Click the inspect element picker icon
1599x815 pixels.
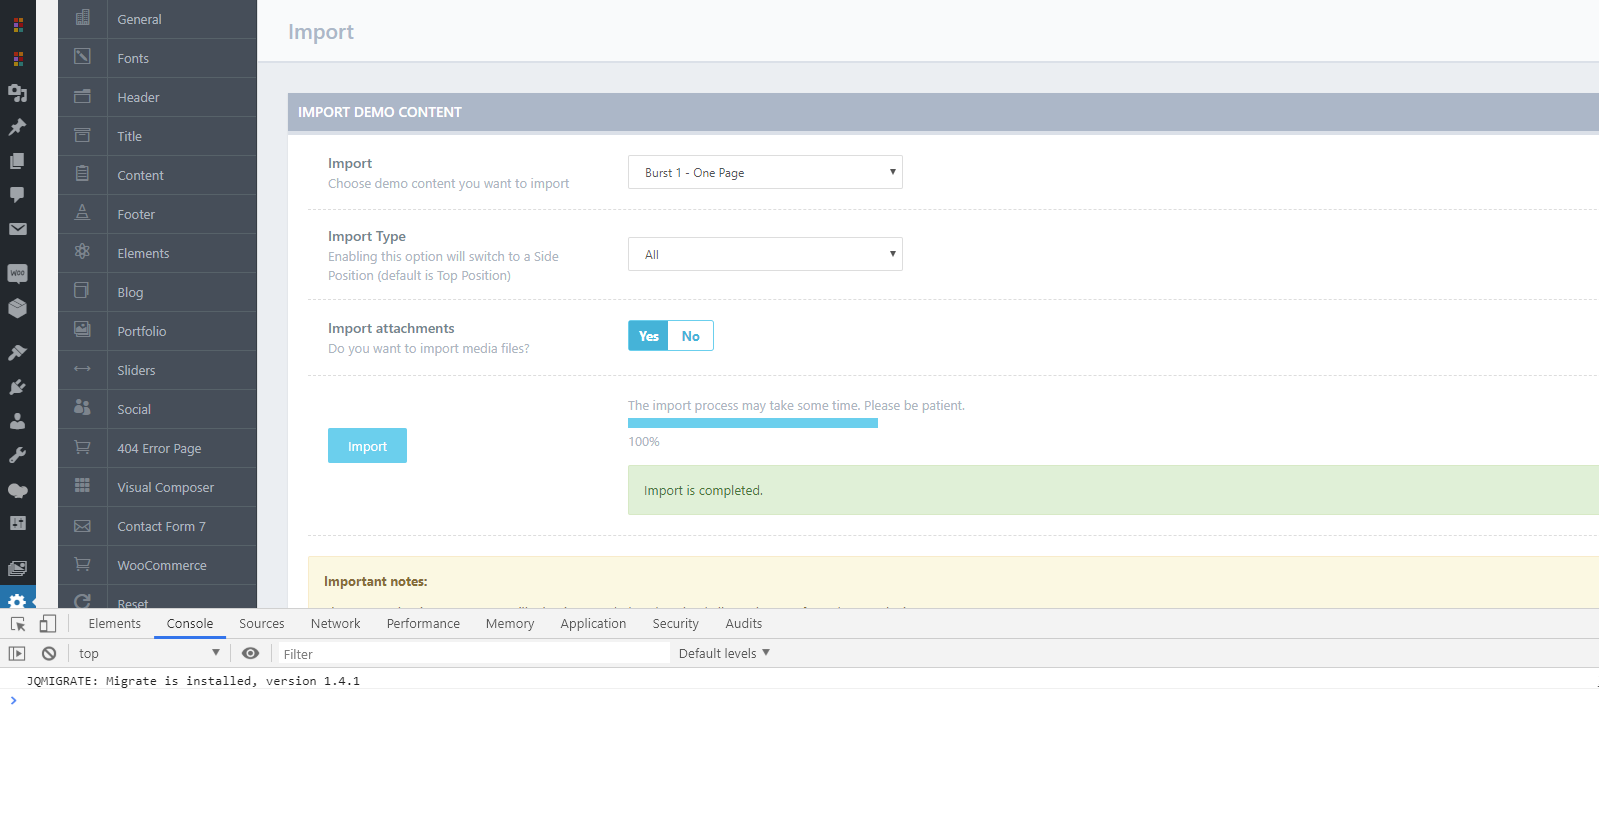pyautogui.click(x=18, y=624)
